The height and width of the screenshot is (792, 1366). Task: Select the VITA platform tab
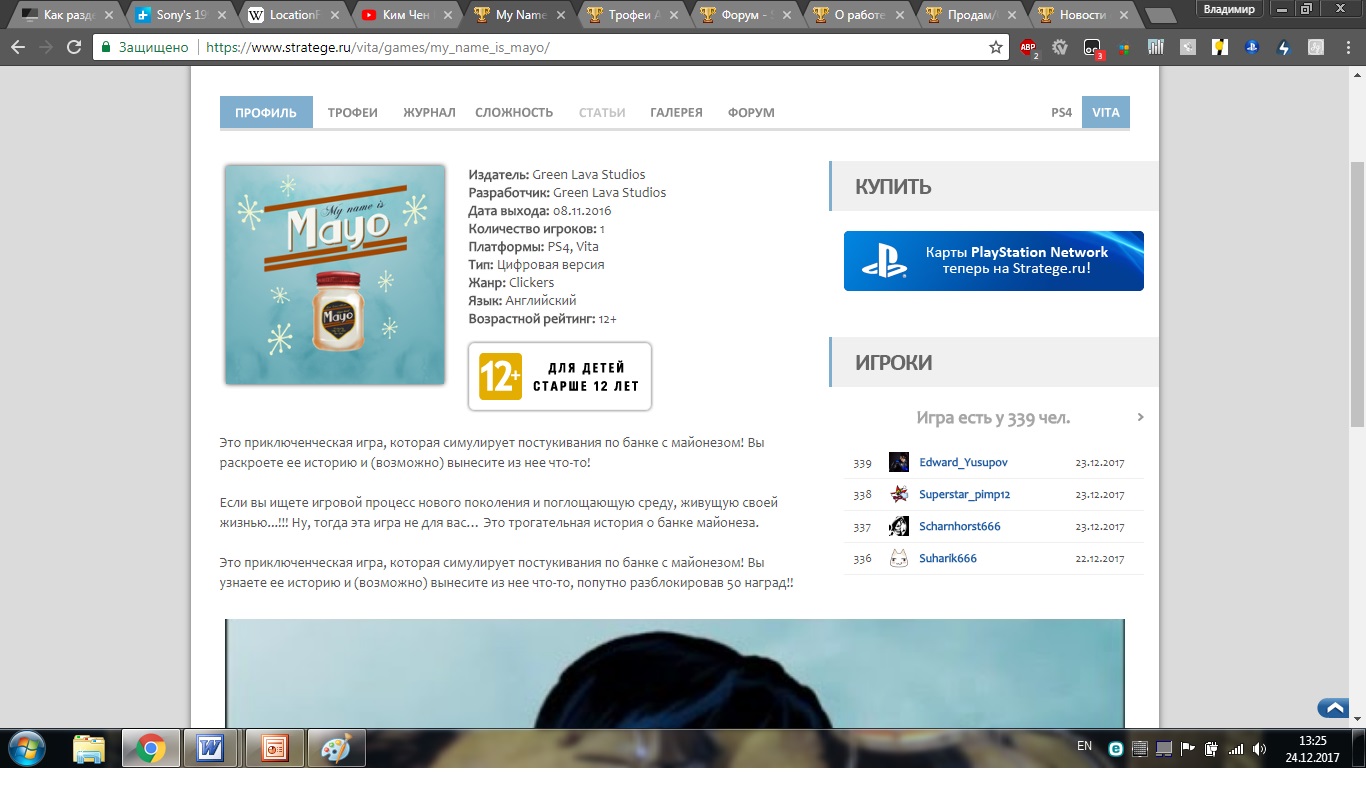pyautogui.click(x=1105, y=112)
